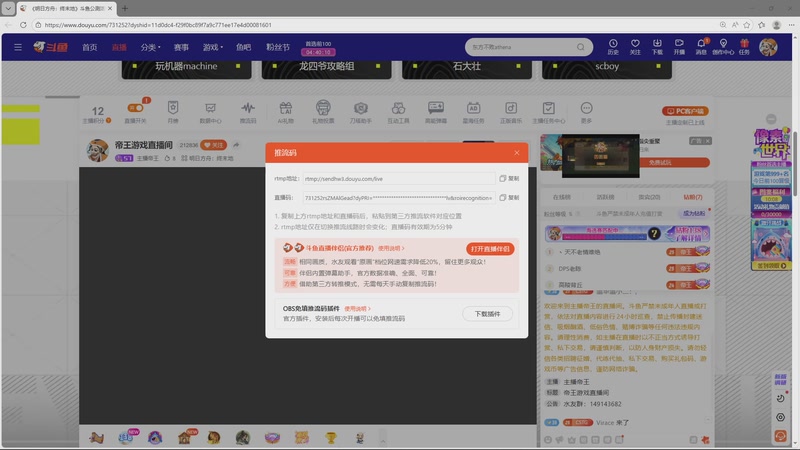Screen dimensions: 800x450
Task: Open 使用说明 link beside OBS免填推流码插件
Action: (357, 309)
